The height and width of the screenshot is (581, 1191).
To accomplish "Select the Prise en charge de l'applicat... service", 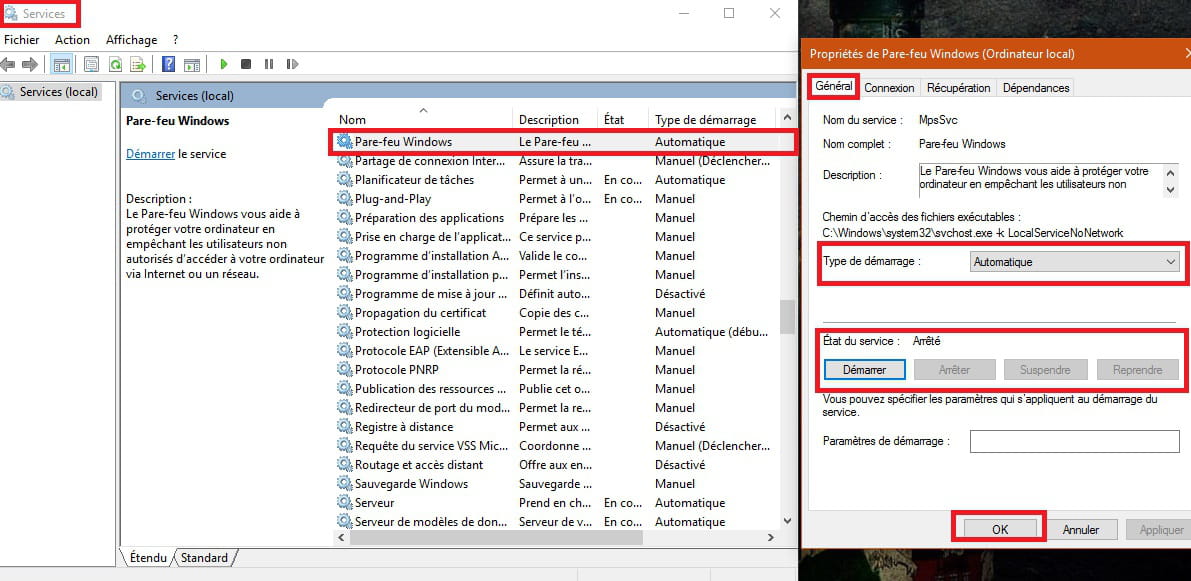I will [x=556, y=237].
